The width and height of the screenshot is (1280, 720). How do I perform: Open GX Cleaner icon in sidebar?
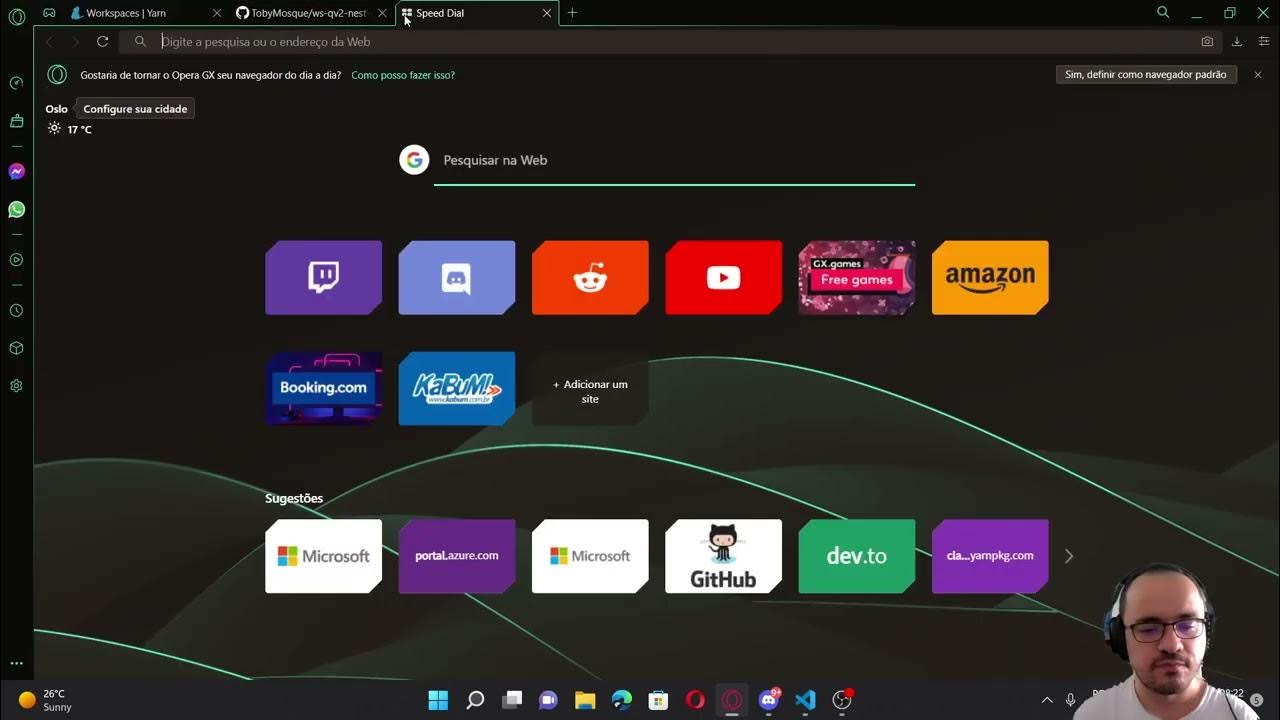[16, 121]
